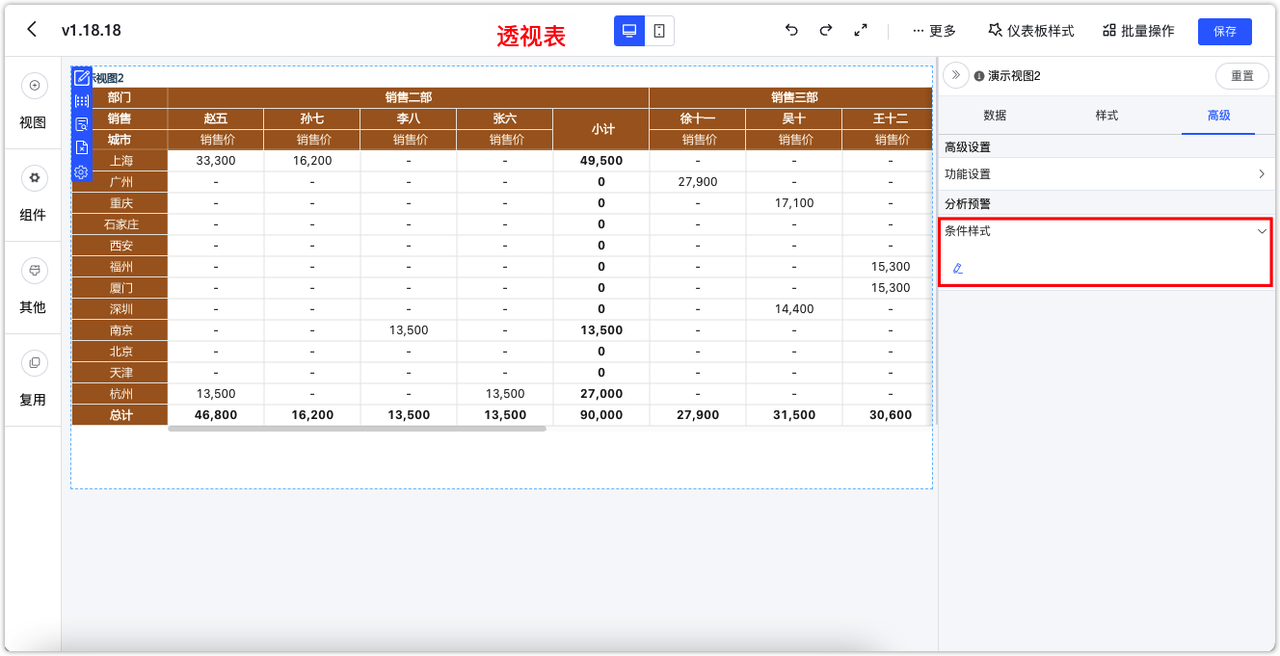The width and height of the screenshot is (1280, 656).
Task: Click the 销售二部 header cell
Action: click(x=408, y=97)
